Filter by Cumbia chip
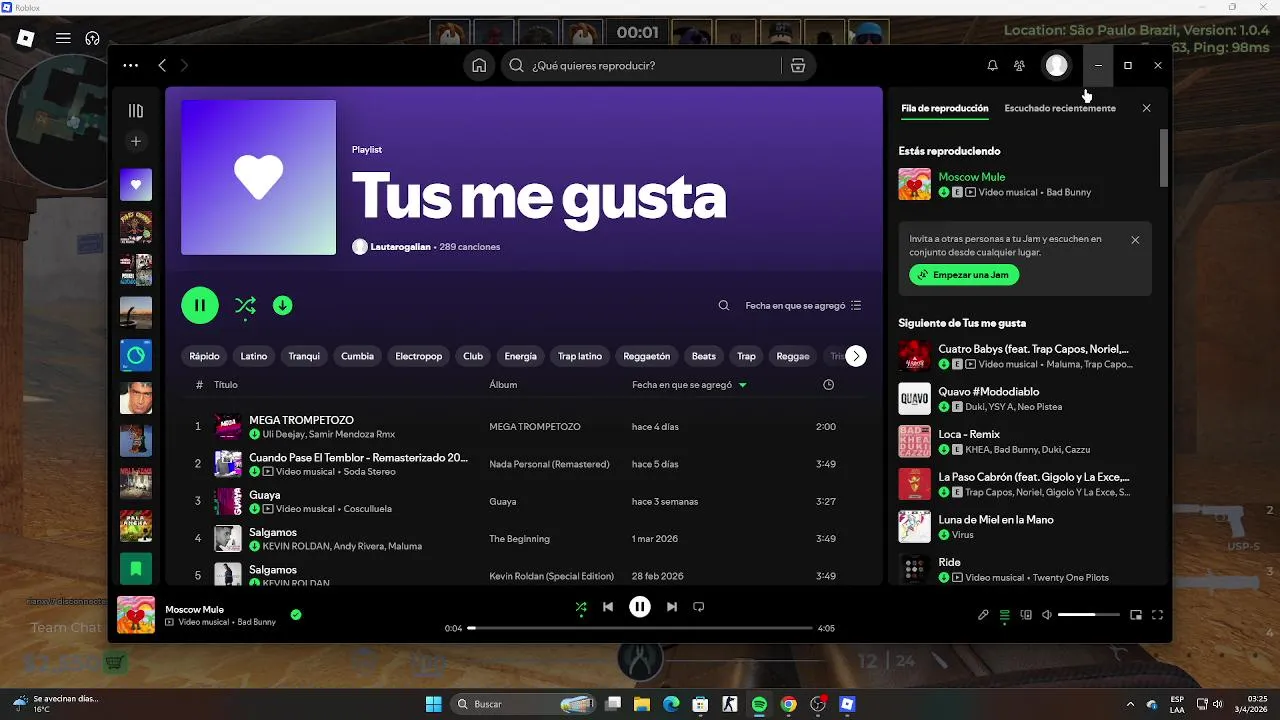Image resolution: width=1280 pixels, height=720 pixels. pos(357,356)
